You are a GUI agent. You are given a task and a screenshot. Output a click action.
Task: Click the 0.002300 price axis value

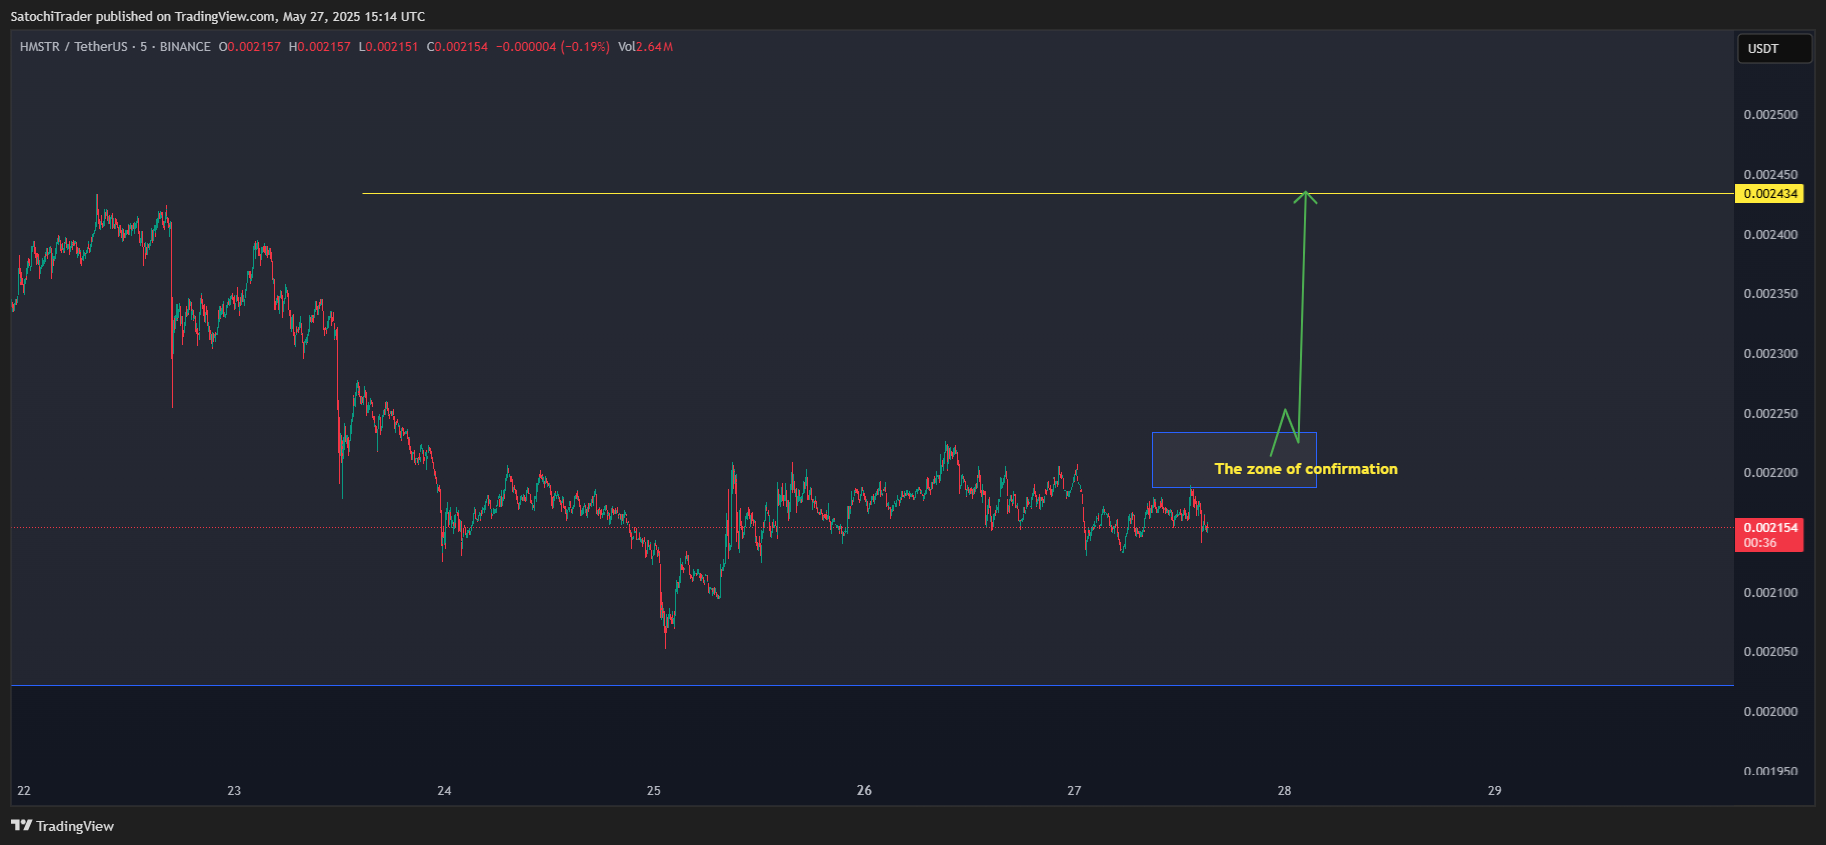1770,354
